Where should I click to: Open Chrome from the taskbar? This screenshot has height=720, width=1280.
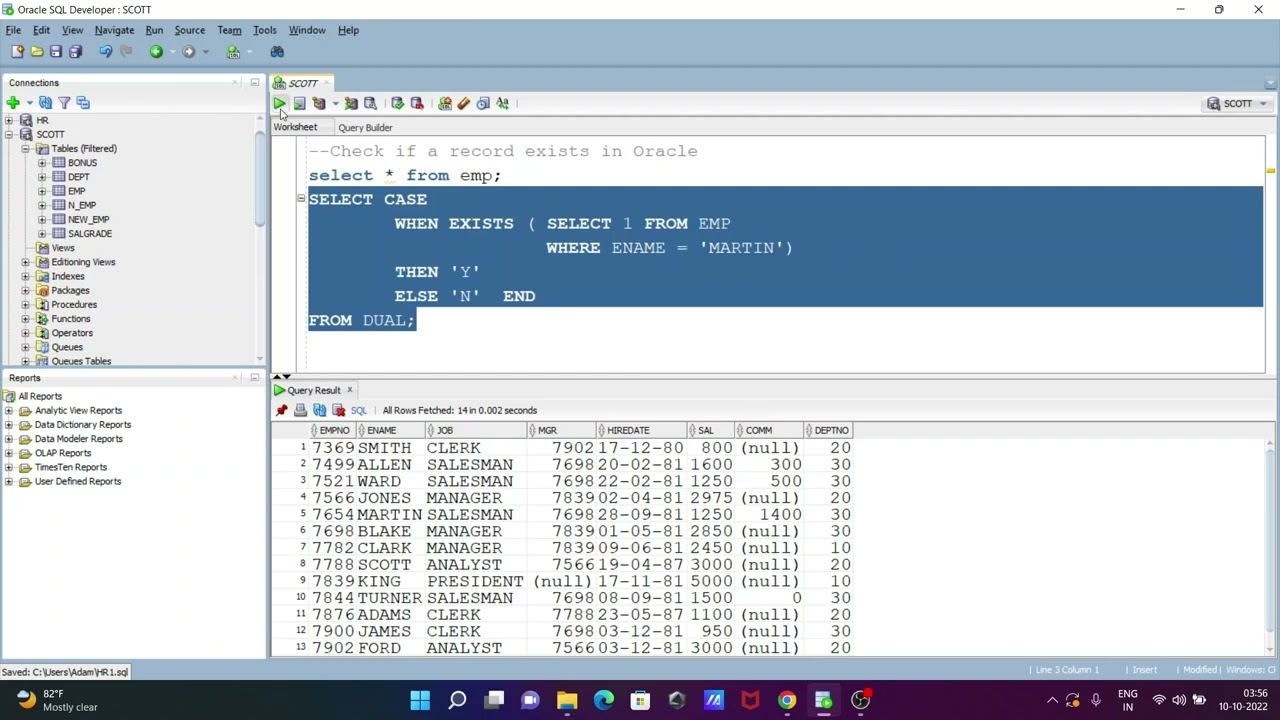(787, 700)
